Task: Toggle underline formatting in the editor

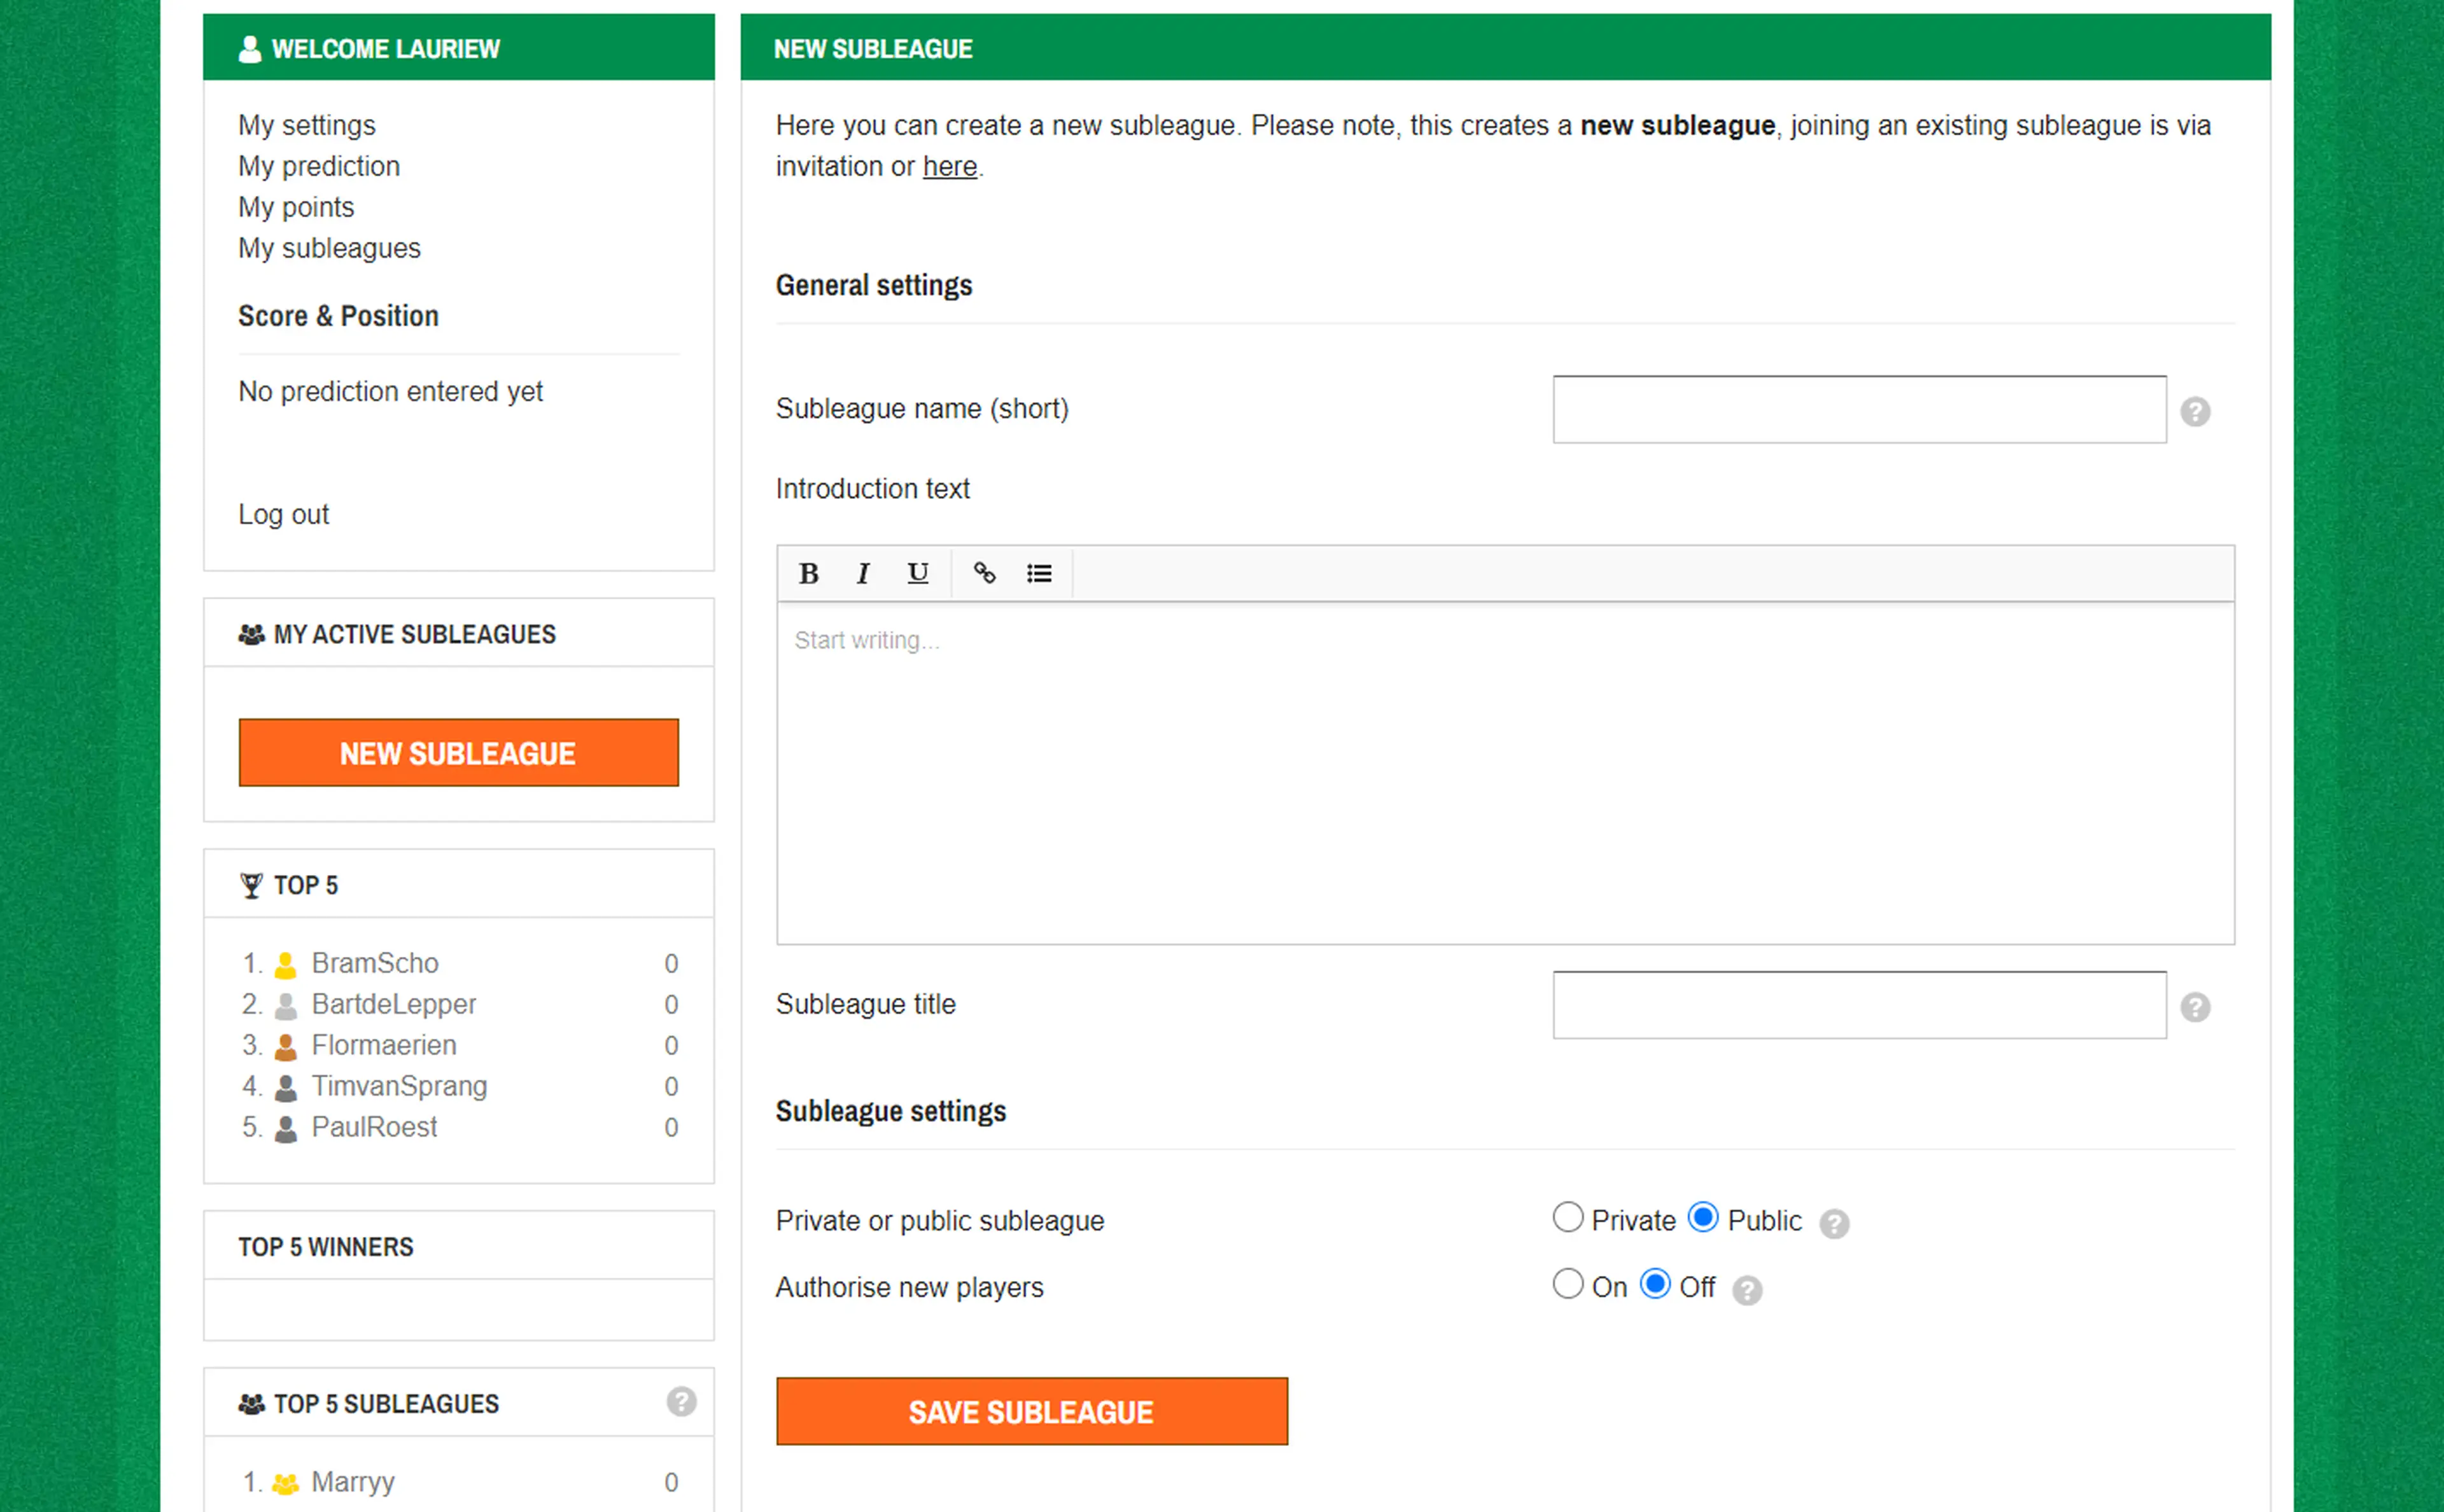Action: [917, 573]
